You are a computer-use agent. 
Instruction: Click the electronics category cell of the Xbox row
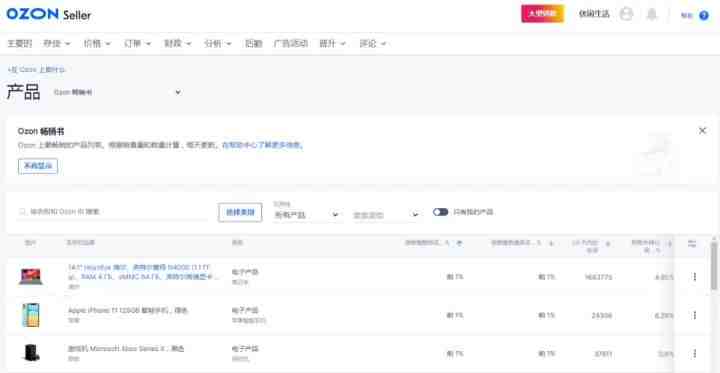pyautogui.click(x=245, y=353)
